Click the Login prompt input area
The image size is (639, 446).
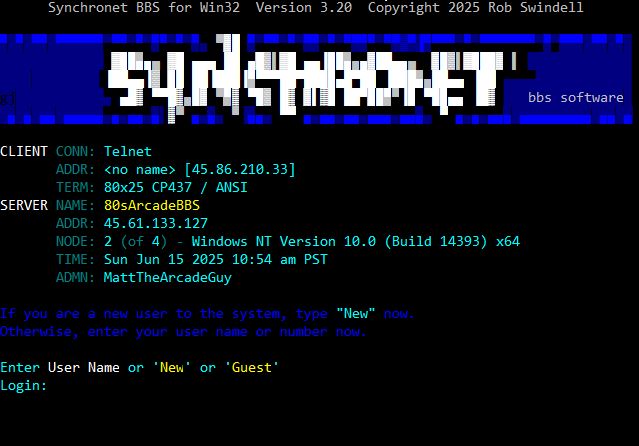tap(163, 386)
